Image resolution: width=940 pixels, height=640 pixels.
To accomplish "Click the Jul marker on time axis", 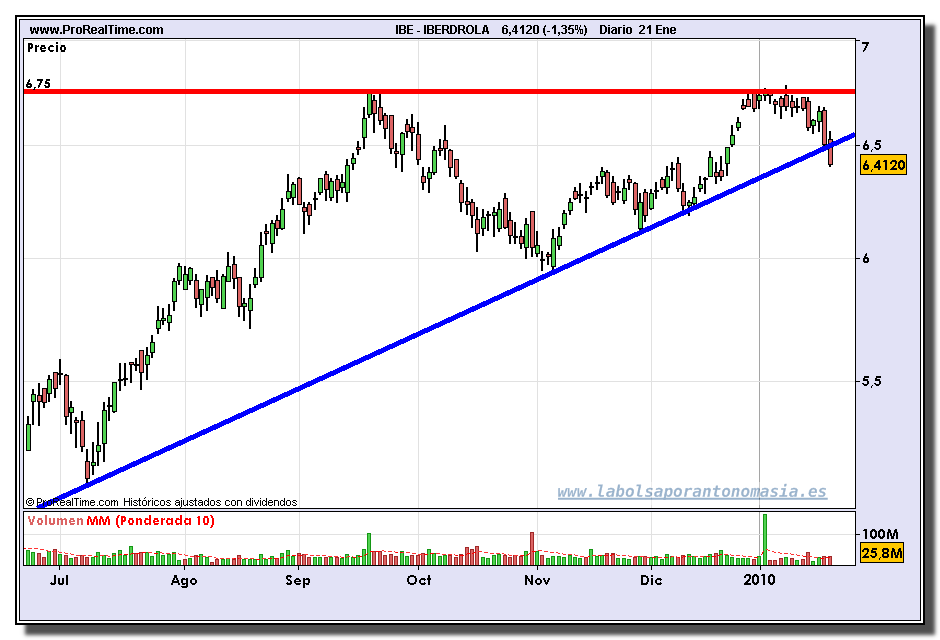I will tap(60, 580).
